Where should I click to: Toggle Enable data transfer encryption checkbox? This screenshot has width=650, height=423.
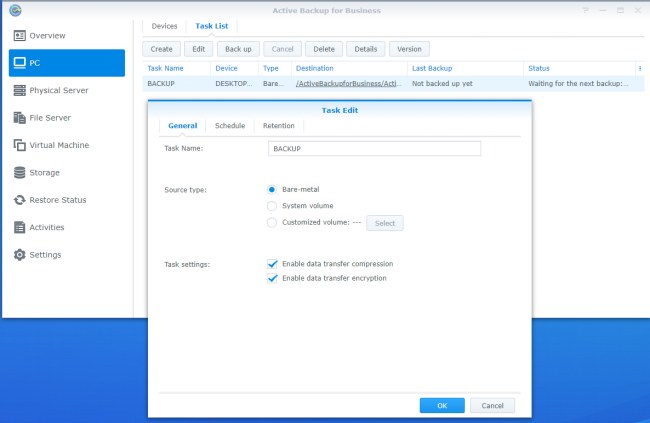272,278
